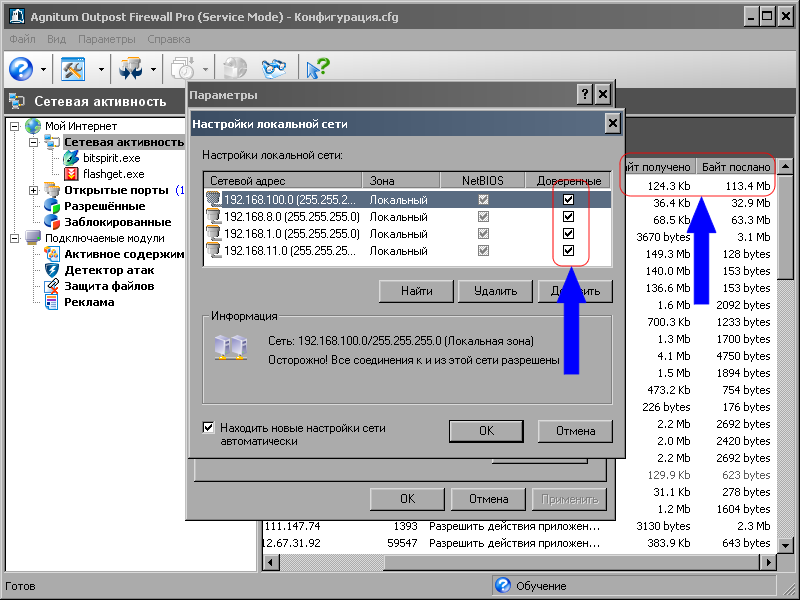
Task: Click the Мой Интернет globe icon
Action: pos(33,126)
